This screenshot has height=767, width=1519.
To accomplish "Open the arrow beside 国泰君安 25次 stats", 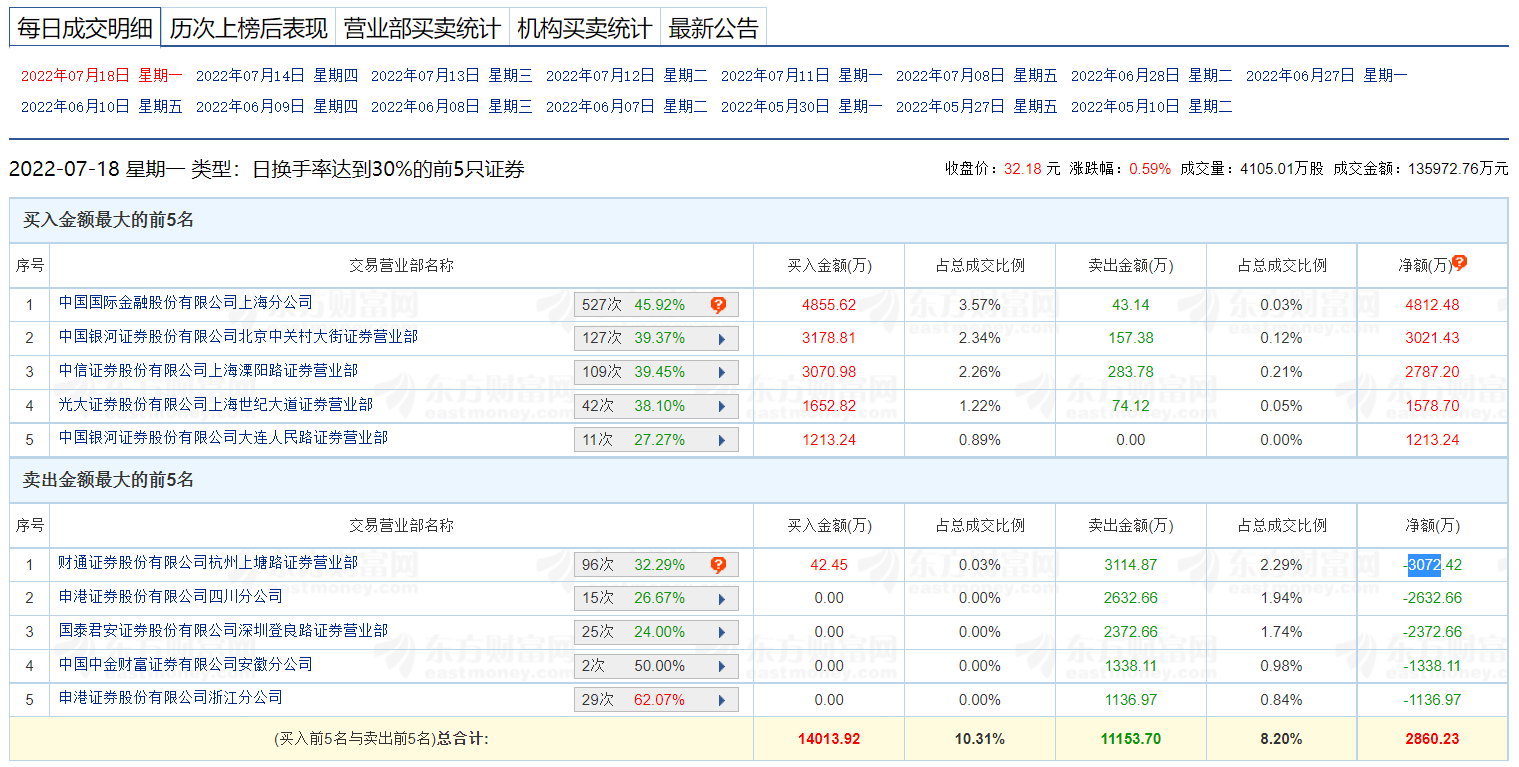I will pyautogui.click(x=722, y=633).
